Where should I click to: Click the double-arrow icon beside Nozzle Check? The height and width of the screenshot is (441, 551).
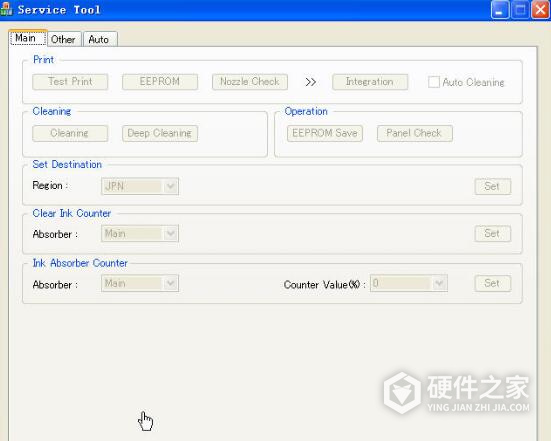311,82
